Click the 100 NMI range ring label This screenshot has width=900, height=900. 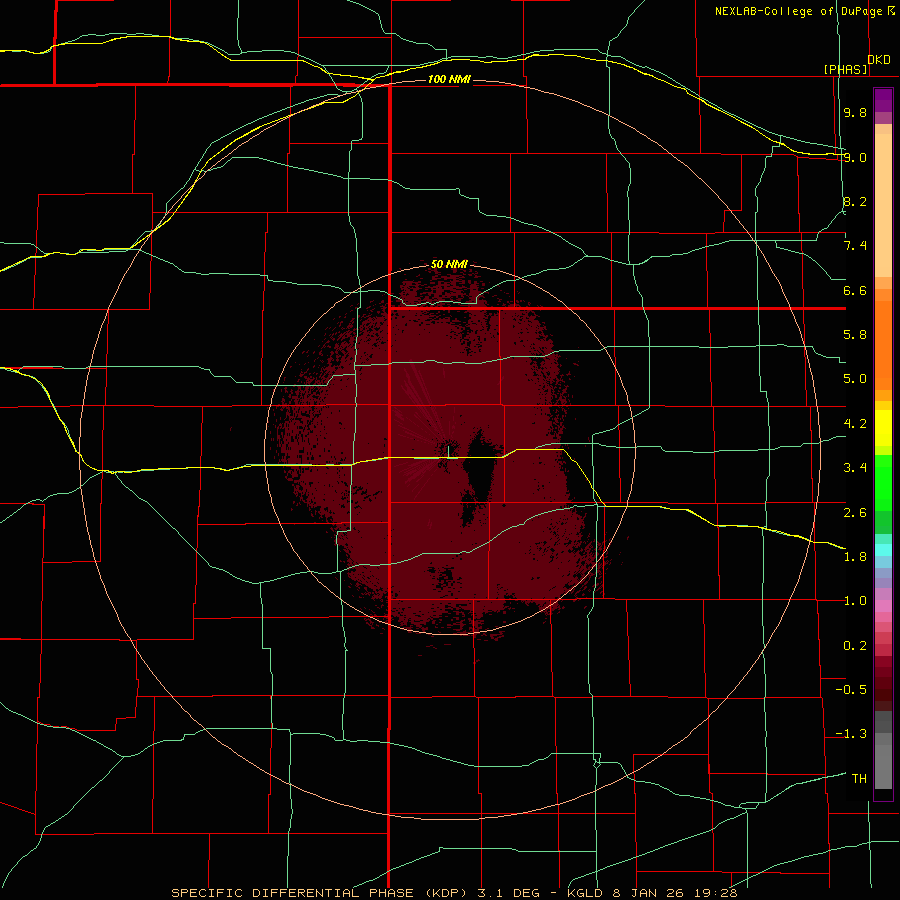449,79
